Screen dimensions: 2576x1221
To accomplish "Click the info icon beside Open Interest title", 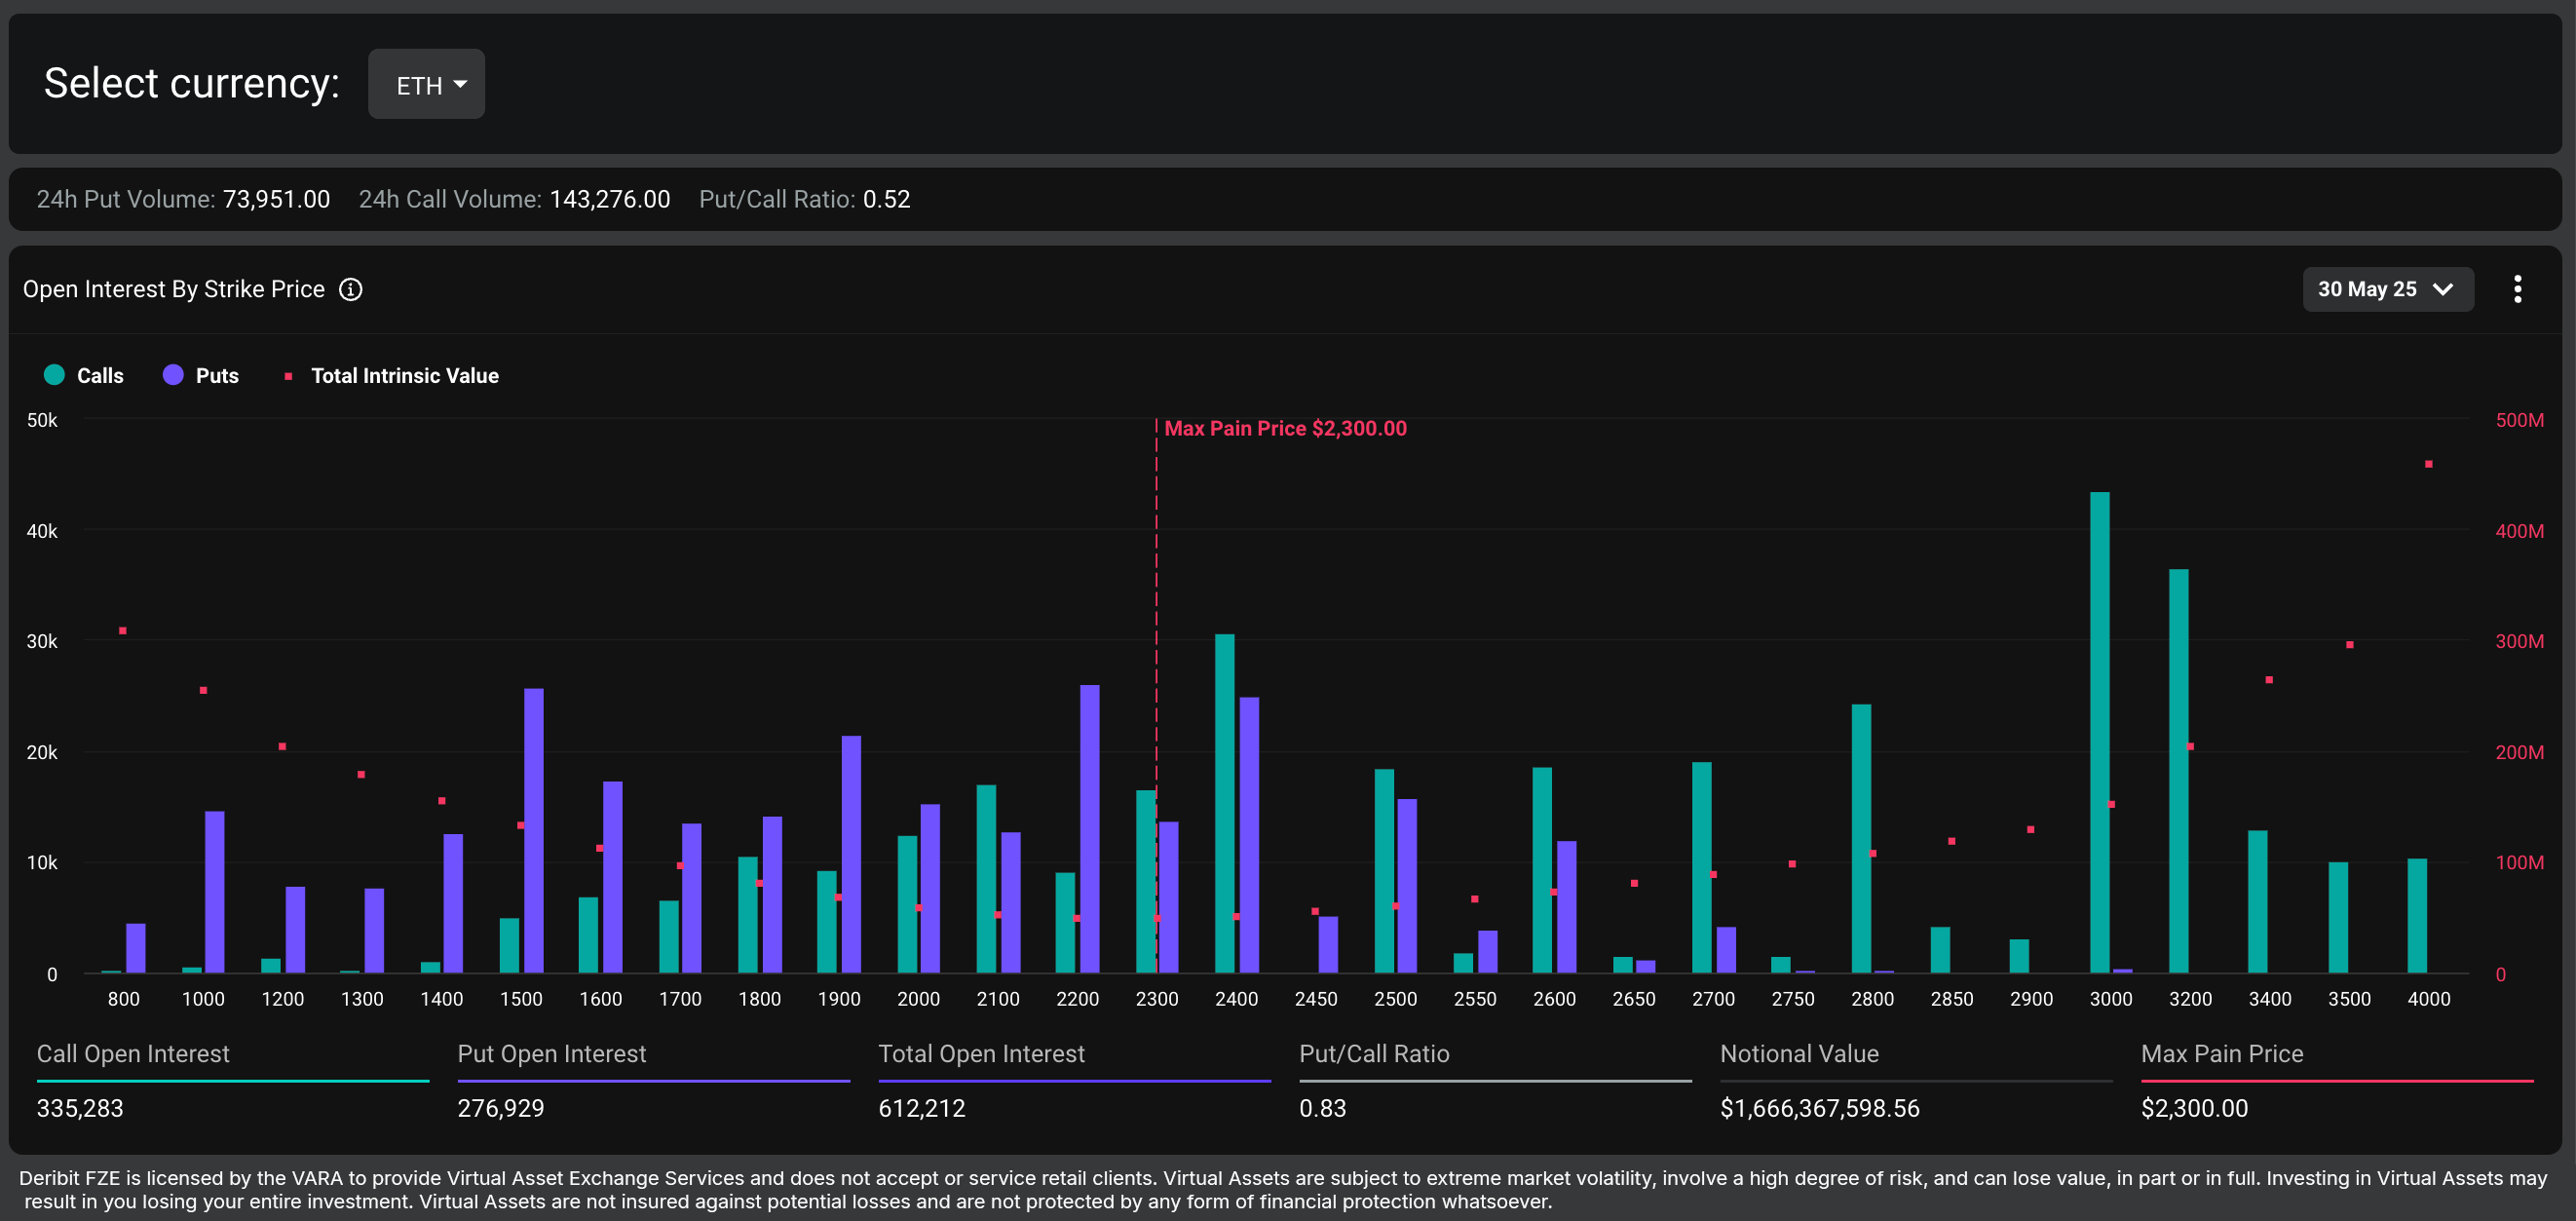I will point(350,289).
